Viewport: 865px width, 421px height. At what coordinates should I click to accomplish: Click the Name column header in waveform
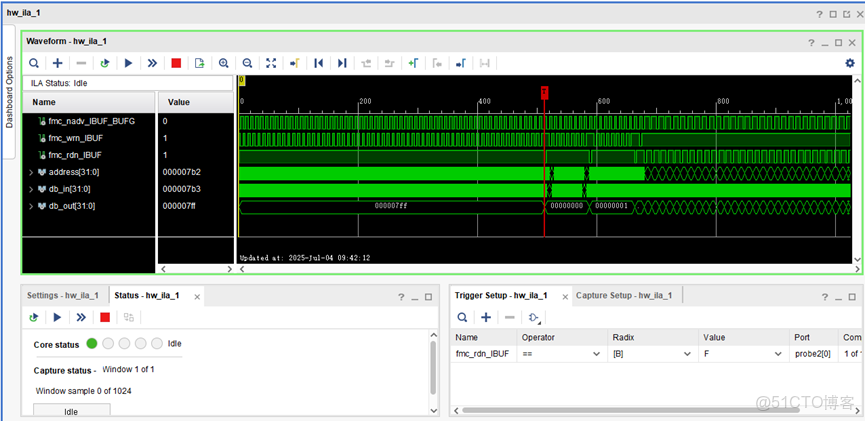pyautogui.click(x=89, y=102)
